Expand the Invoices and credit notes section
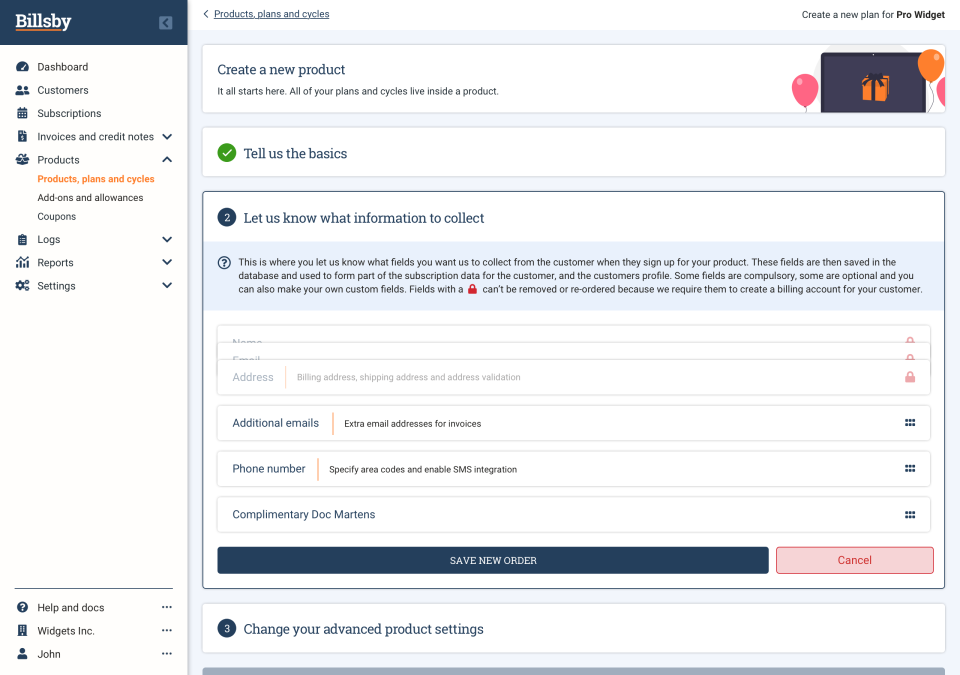The width and height of the screenshot is (960, 675). click(166, 136)
